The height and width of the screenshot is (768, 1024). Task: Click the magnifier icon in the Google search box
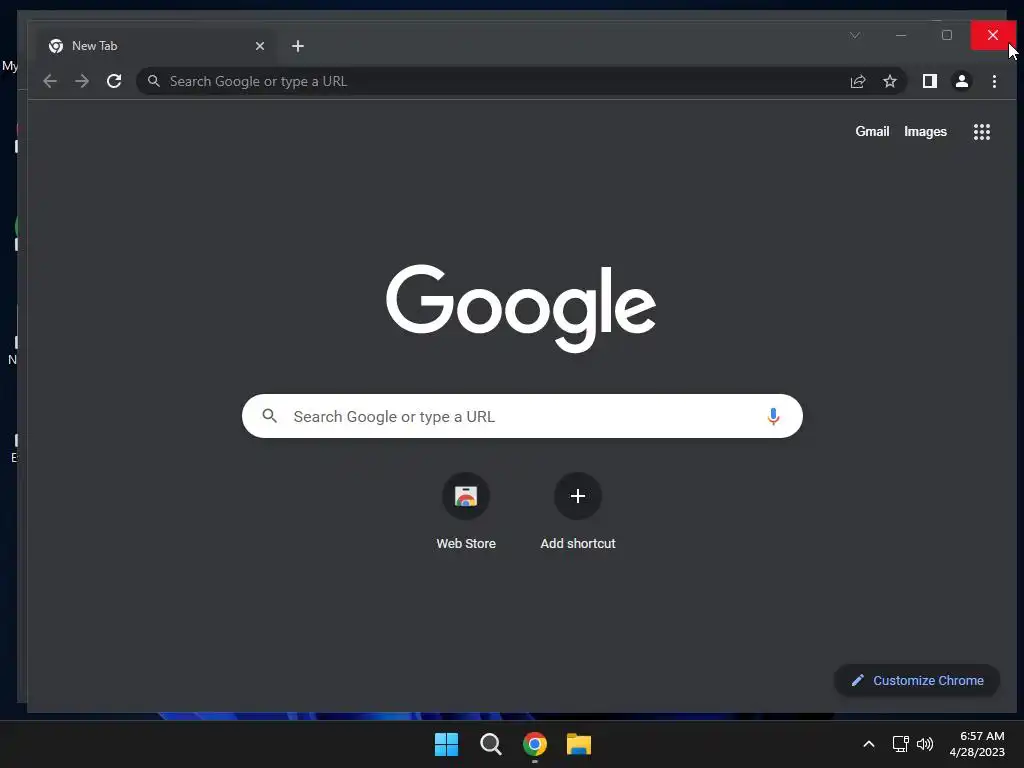pyautogui.click(x=269, y=415)
